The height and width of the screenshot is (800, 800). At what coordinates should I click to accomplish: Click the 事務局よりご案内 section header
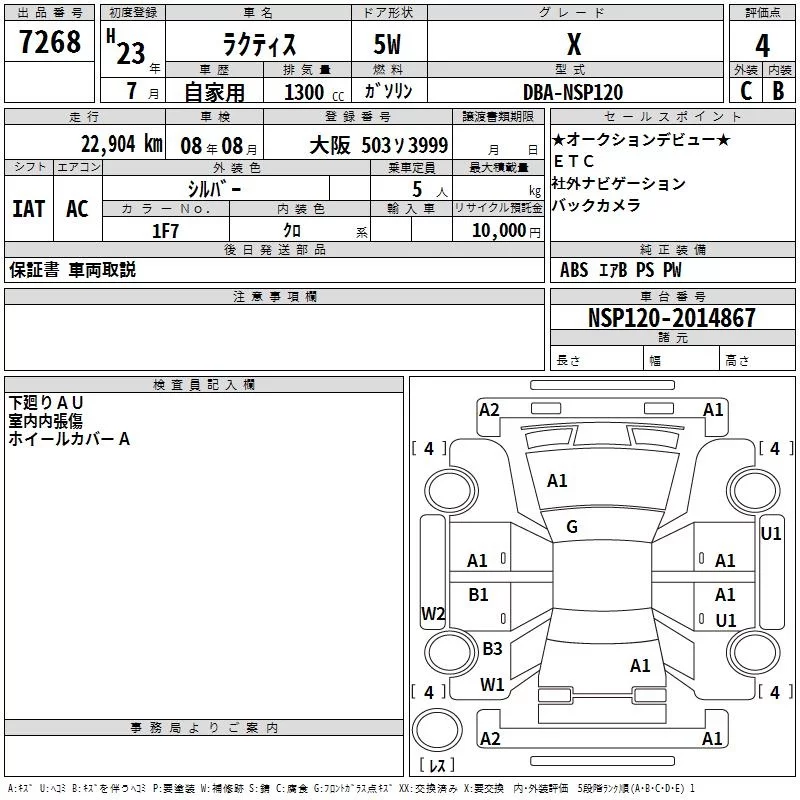click(x=204, y=728)
